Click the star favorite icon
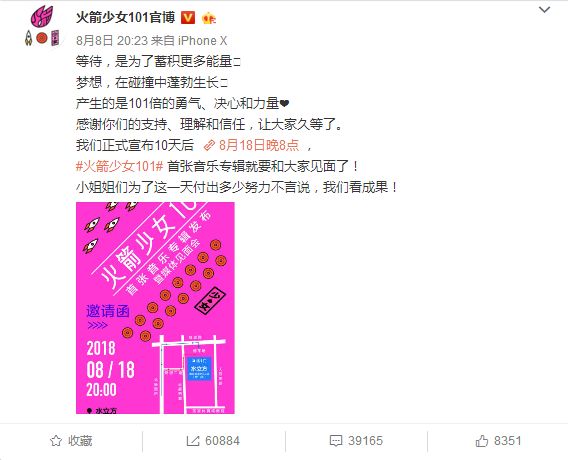 click(x=56, y=441)
